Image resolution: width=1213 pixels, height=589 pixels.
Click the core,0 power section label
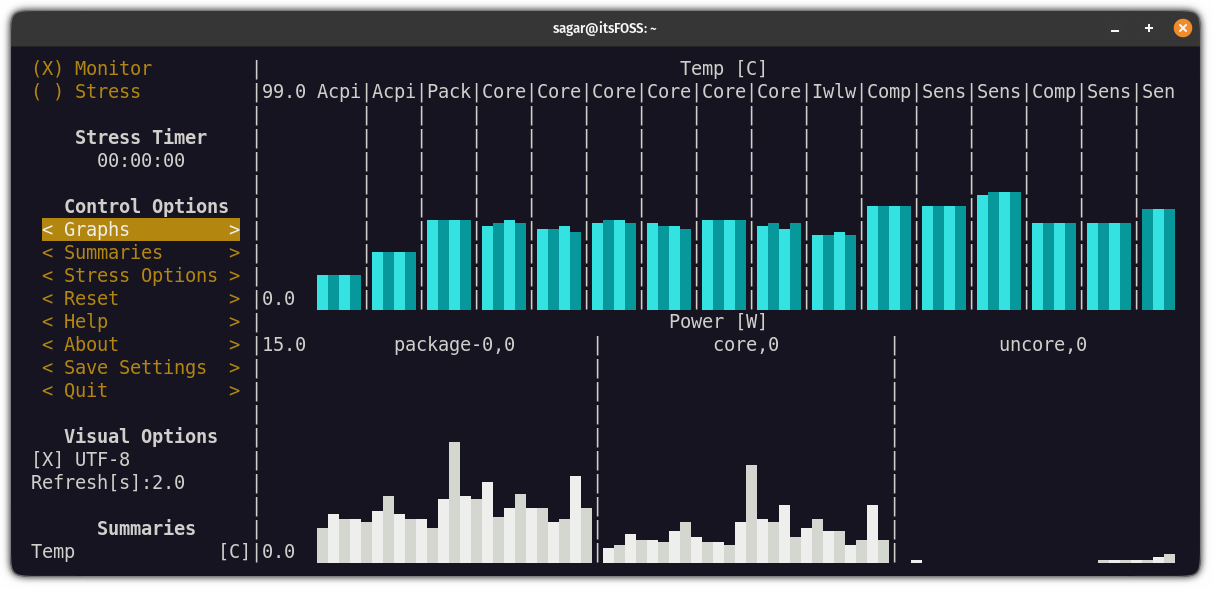[745, 344]
